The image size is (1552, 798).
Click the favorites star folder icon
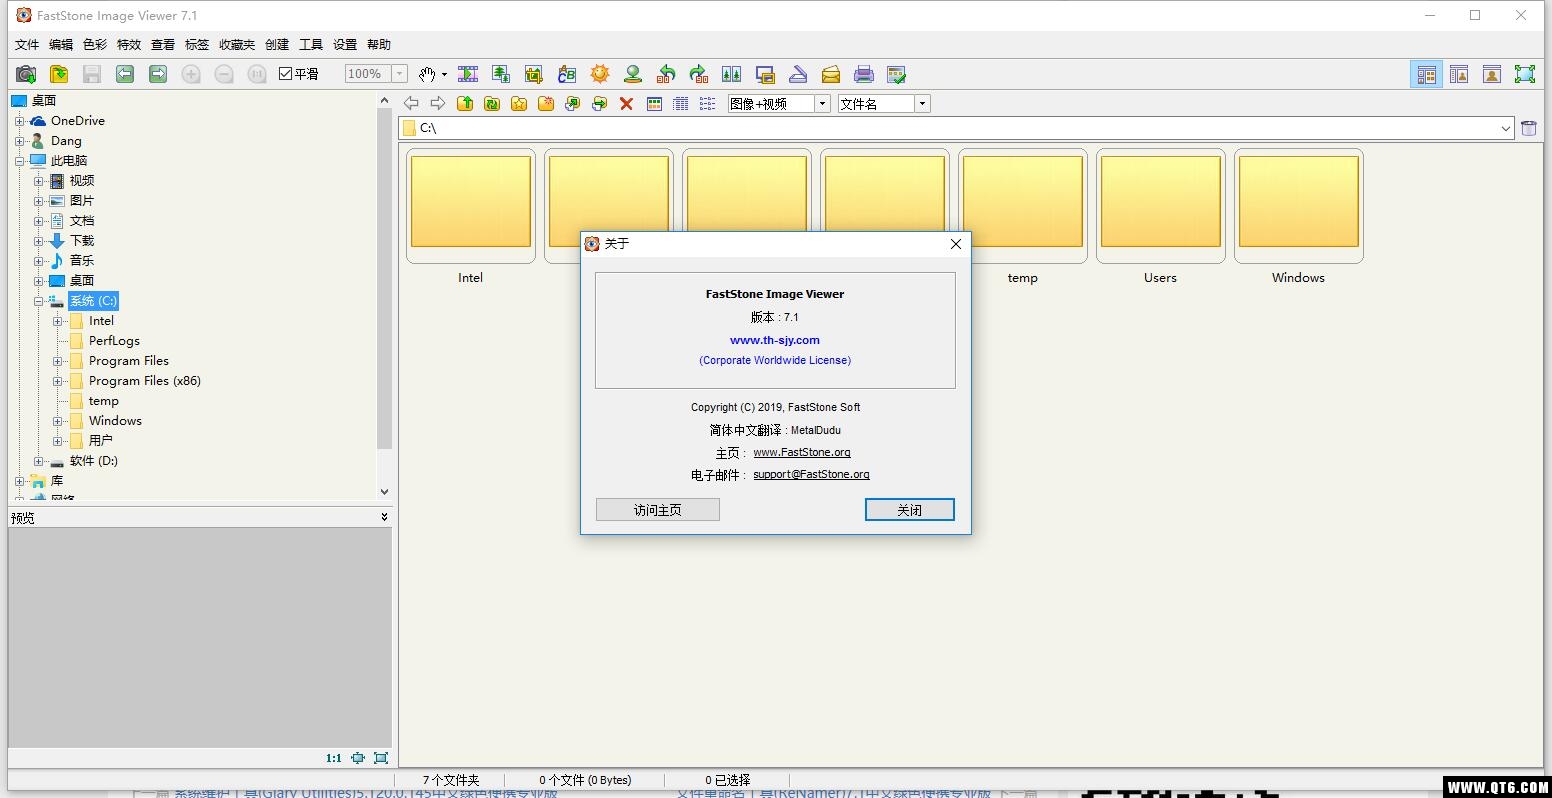[519, 103]
